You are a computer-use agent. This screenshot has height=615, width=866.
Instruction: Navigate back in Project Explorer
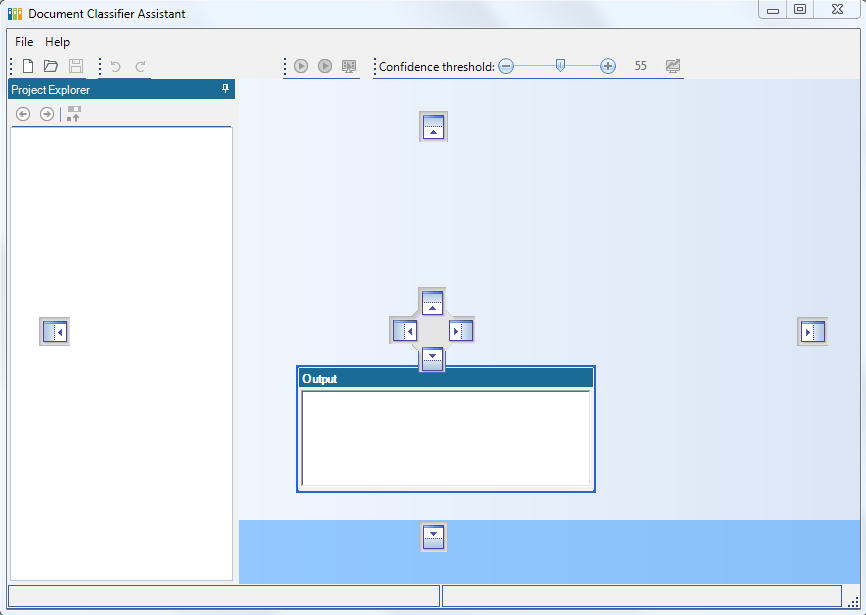pyautogui.click(x=22, y=114)
